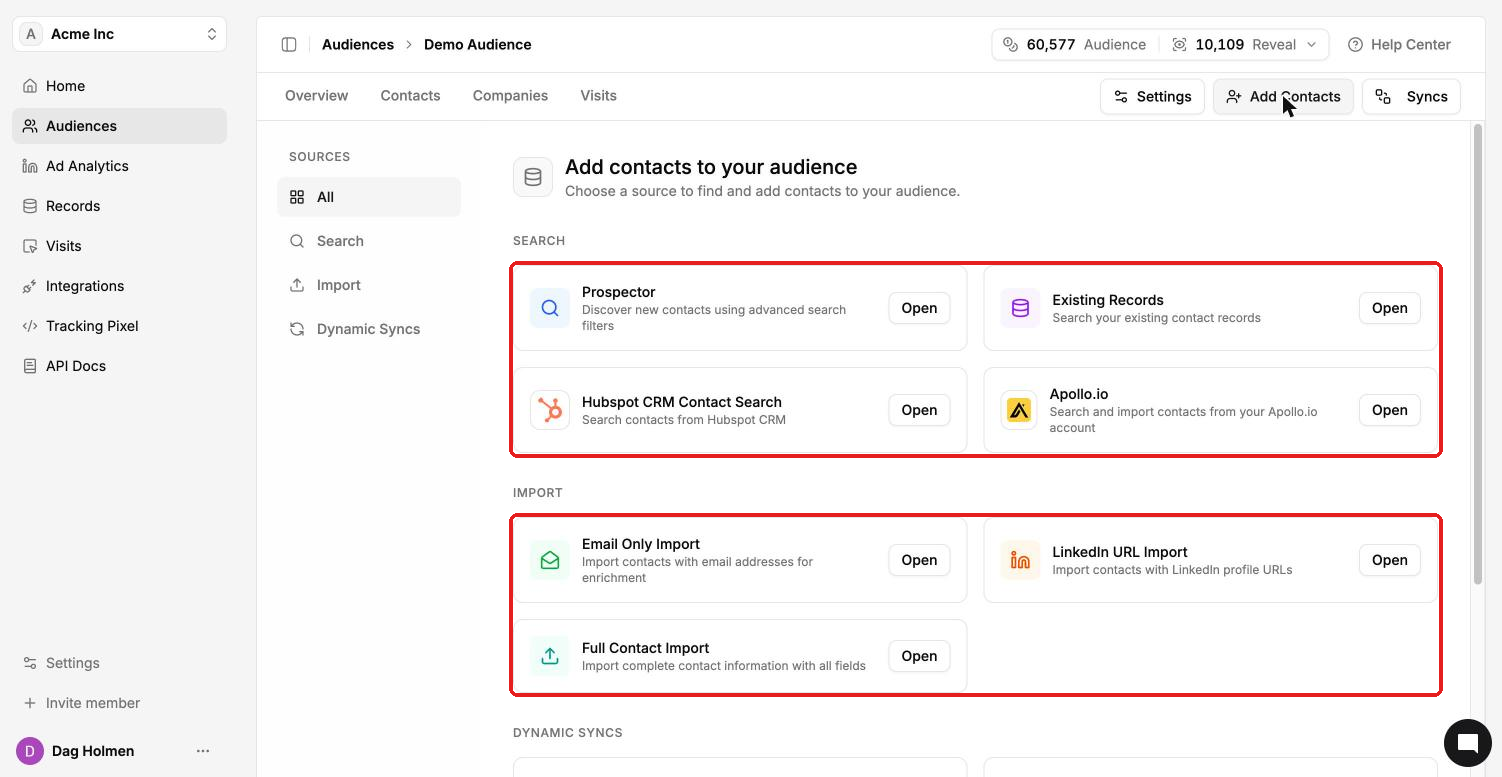Click the audience Settings button
This screenshot has width=1502, height=777.
click(x=1152, y=97)
